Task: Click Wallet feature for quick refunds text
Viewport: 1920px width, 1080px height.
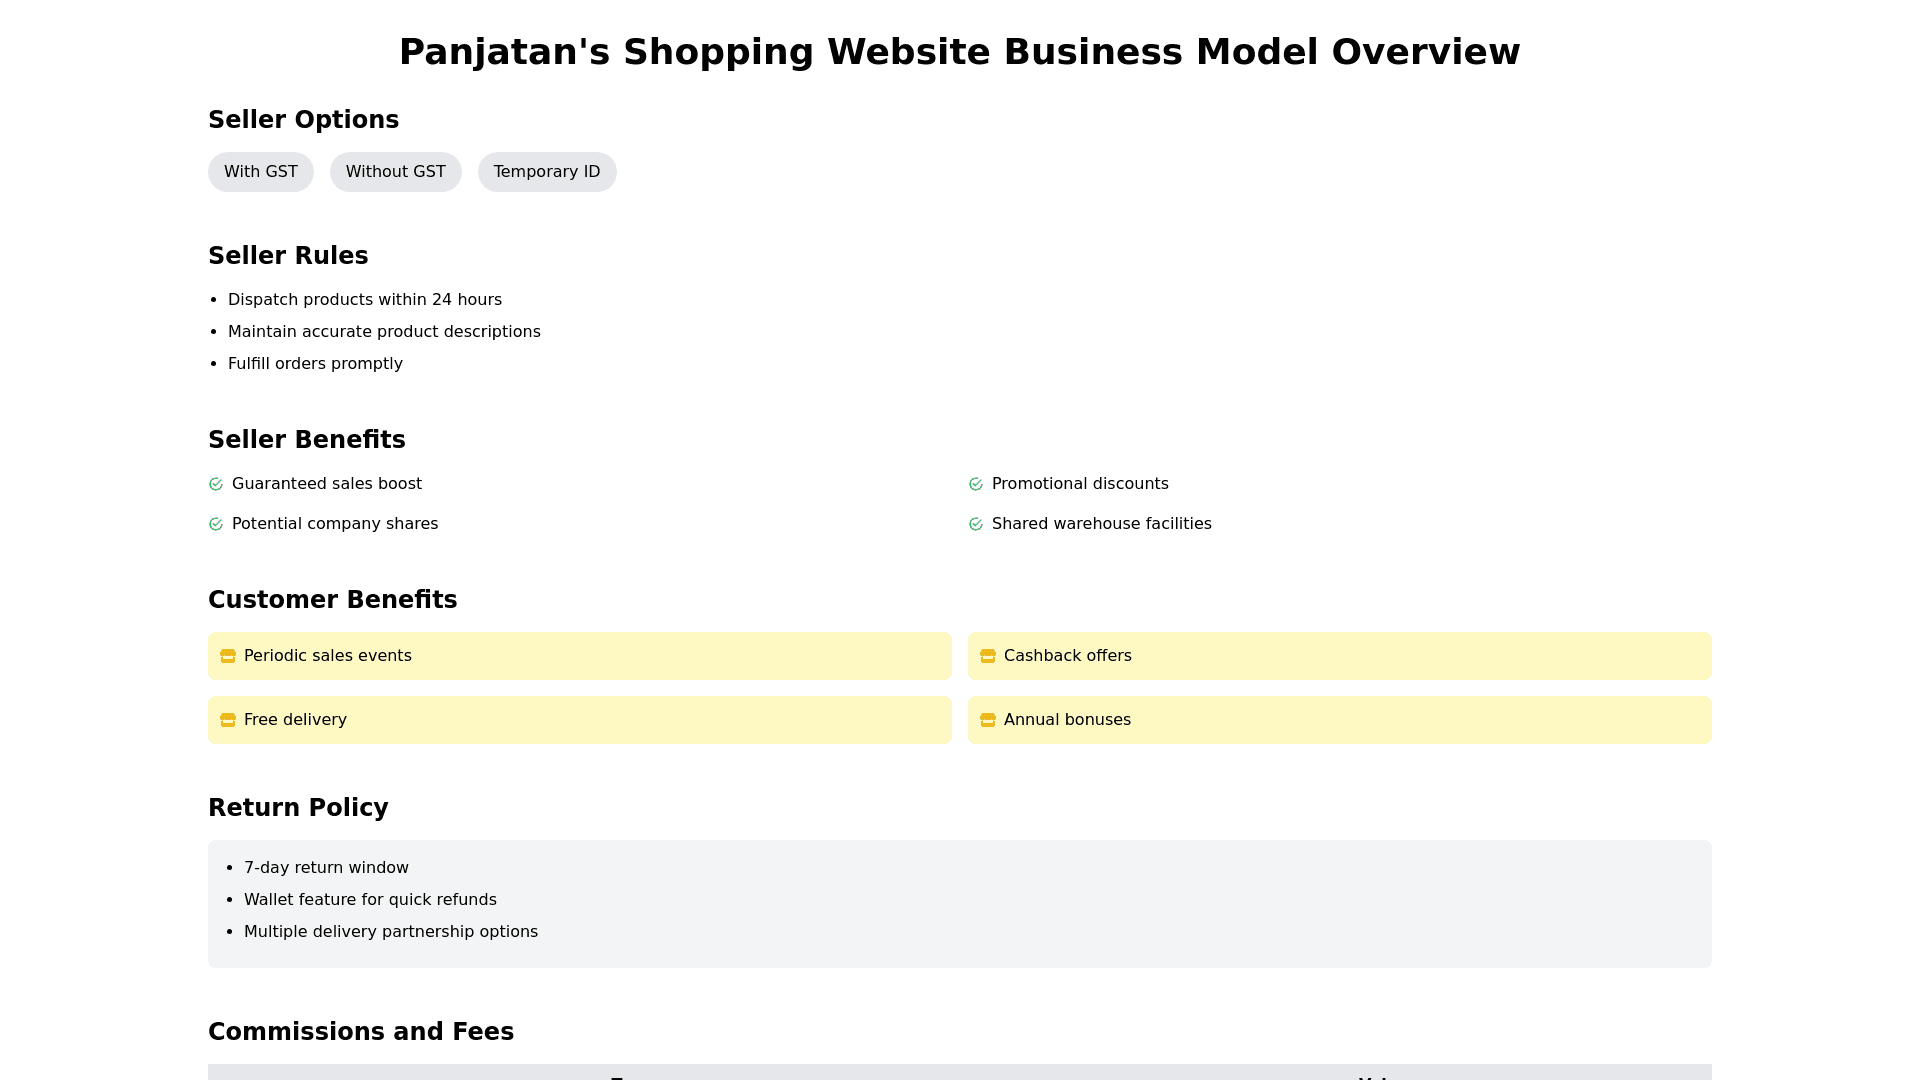Action: click(x=370, y=900)
